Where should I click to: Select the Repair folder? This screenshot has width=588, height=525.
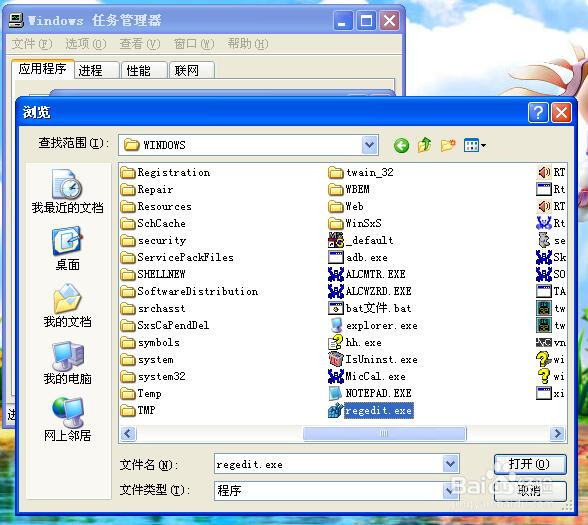147,189
